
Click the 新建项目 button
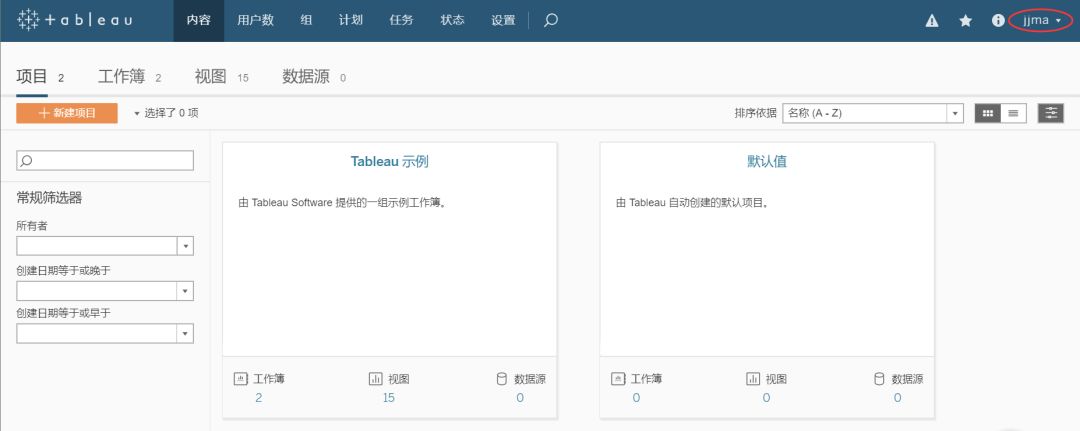click(x=67, y=114)
